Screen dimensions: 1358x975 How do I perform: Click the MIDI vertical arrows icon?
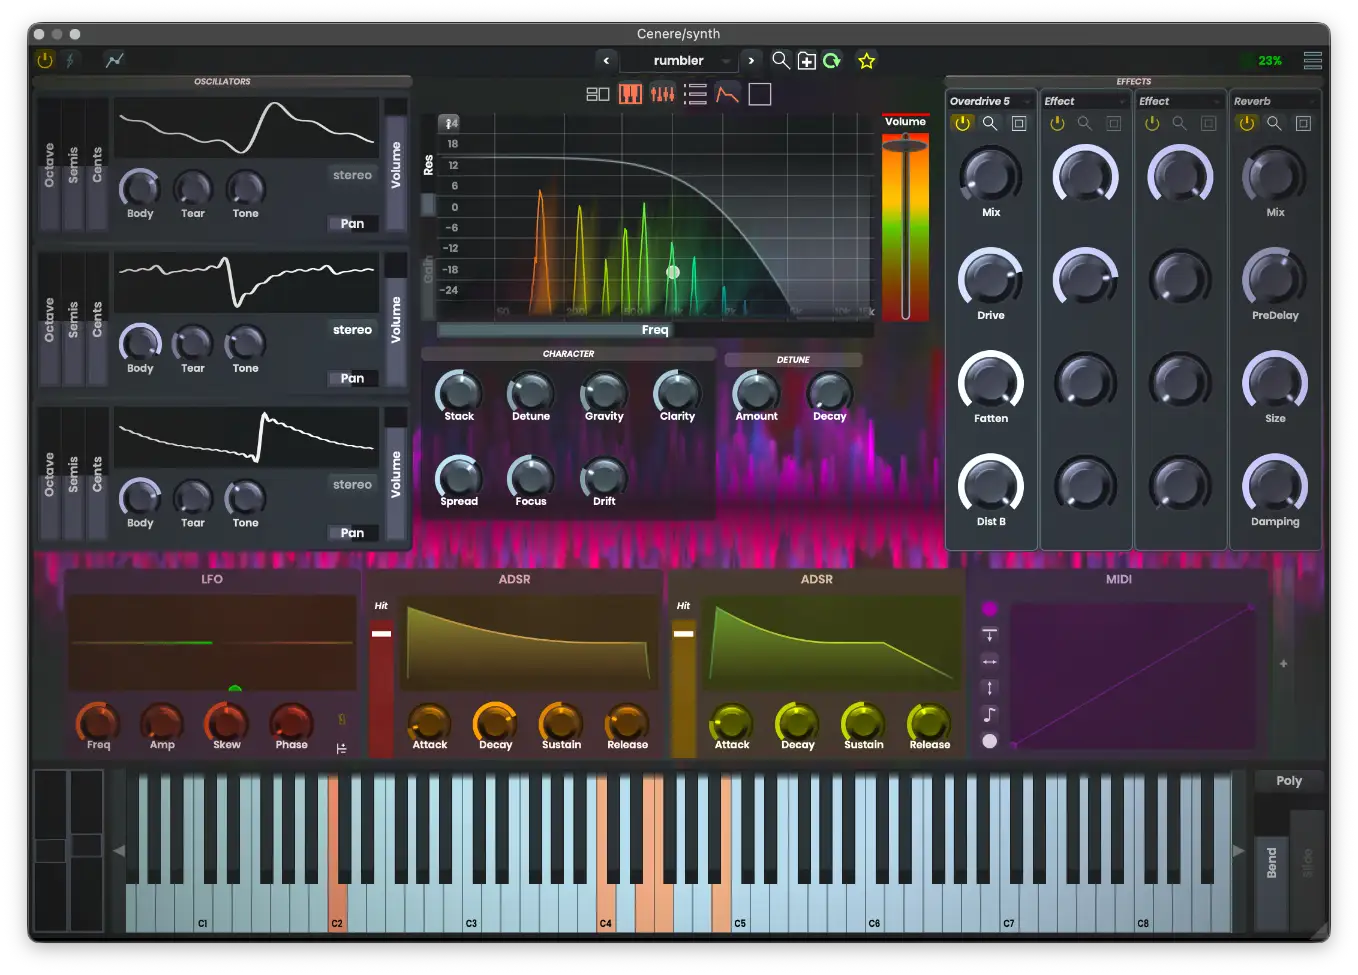pyautogui.click(x=990, y=687)
